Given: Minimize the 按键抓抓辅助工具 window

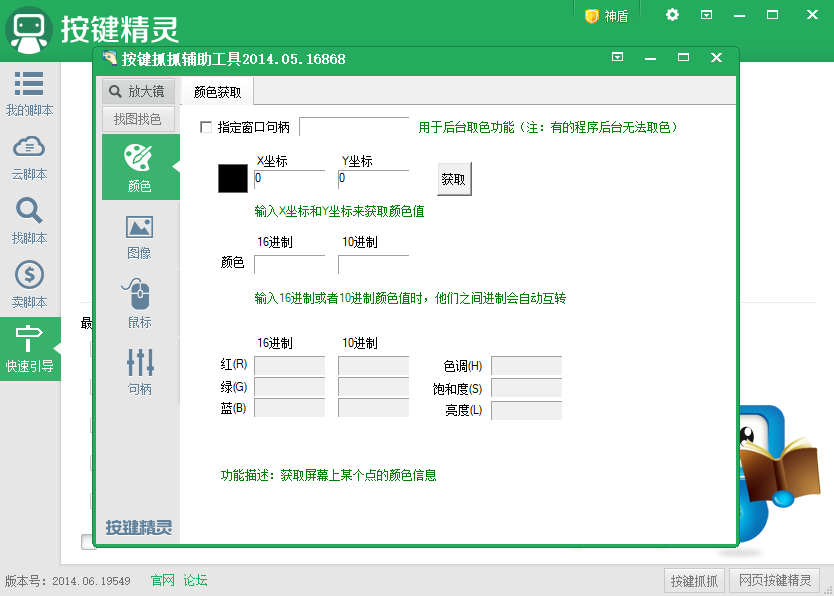Looking at the screenshot, I should click(x=650, y=58).
